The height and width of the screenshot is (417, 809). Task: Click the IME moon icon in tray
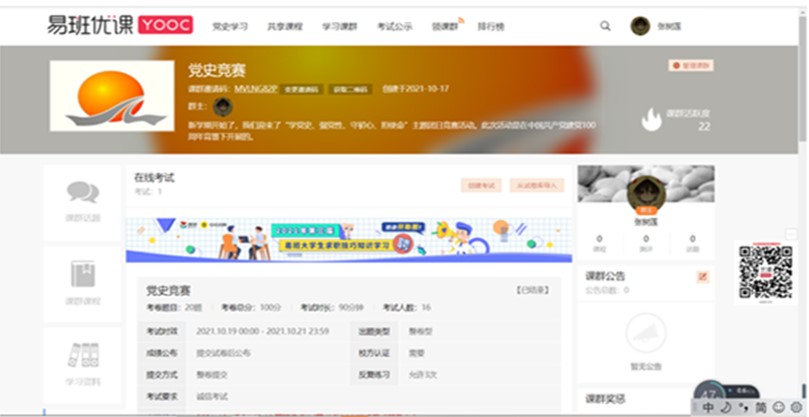[725, 408]
